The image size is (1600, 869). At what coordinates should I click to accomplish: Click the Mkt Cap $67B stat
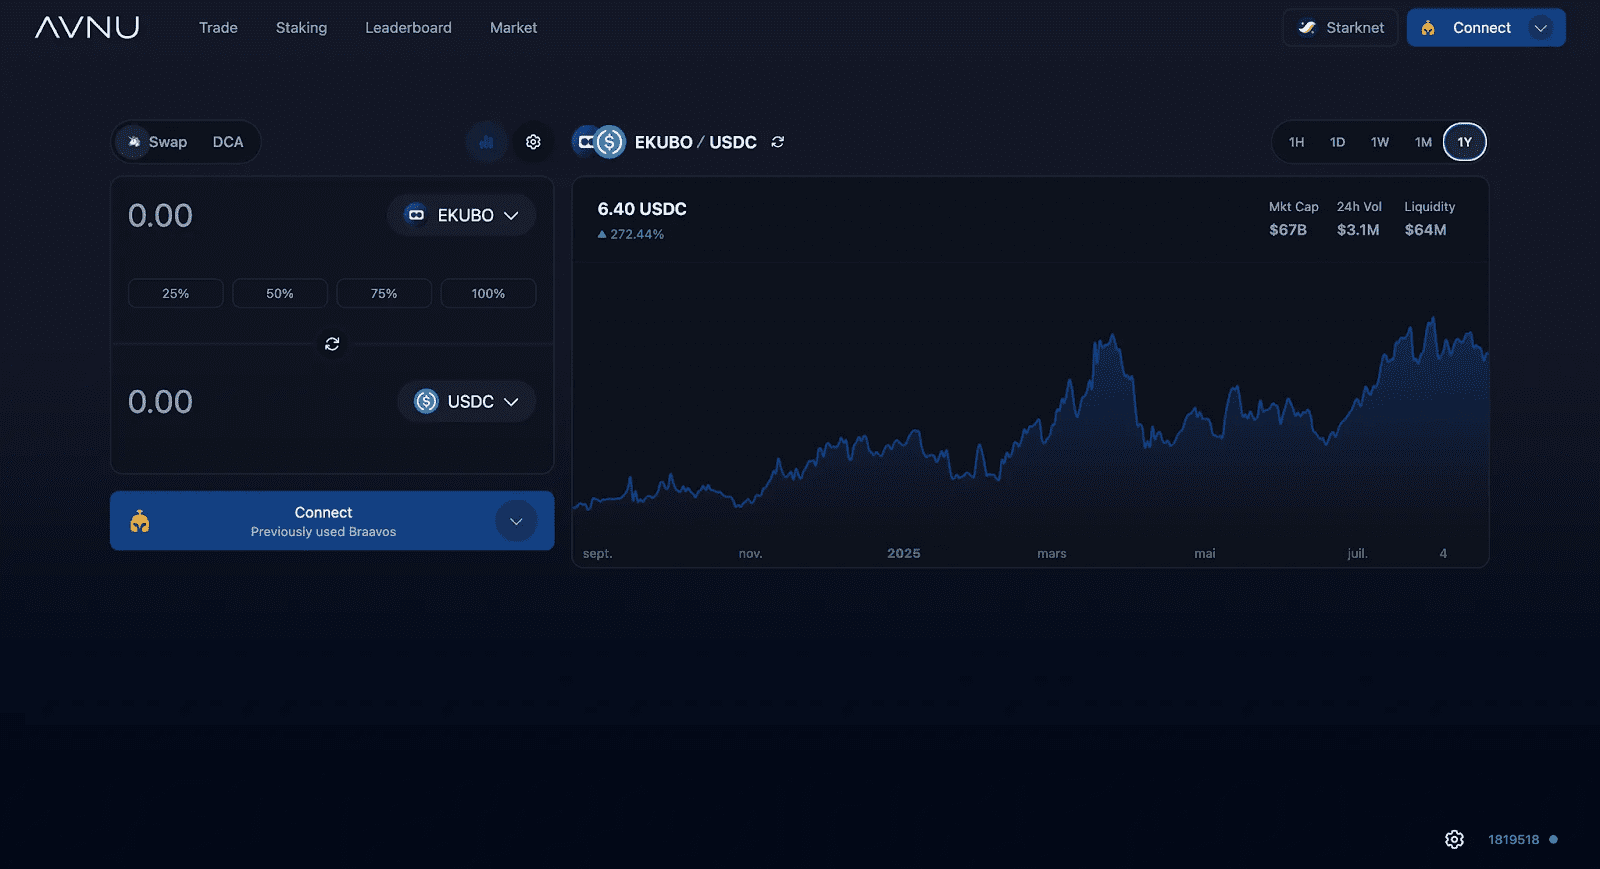[x=1294, y=218]
